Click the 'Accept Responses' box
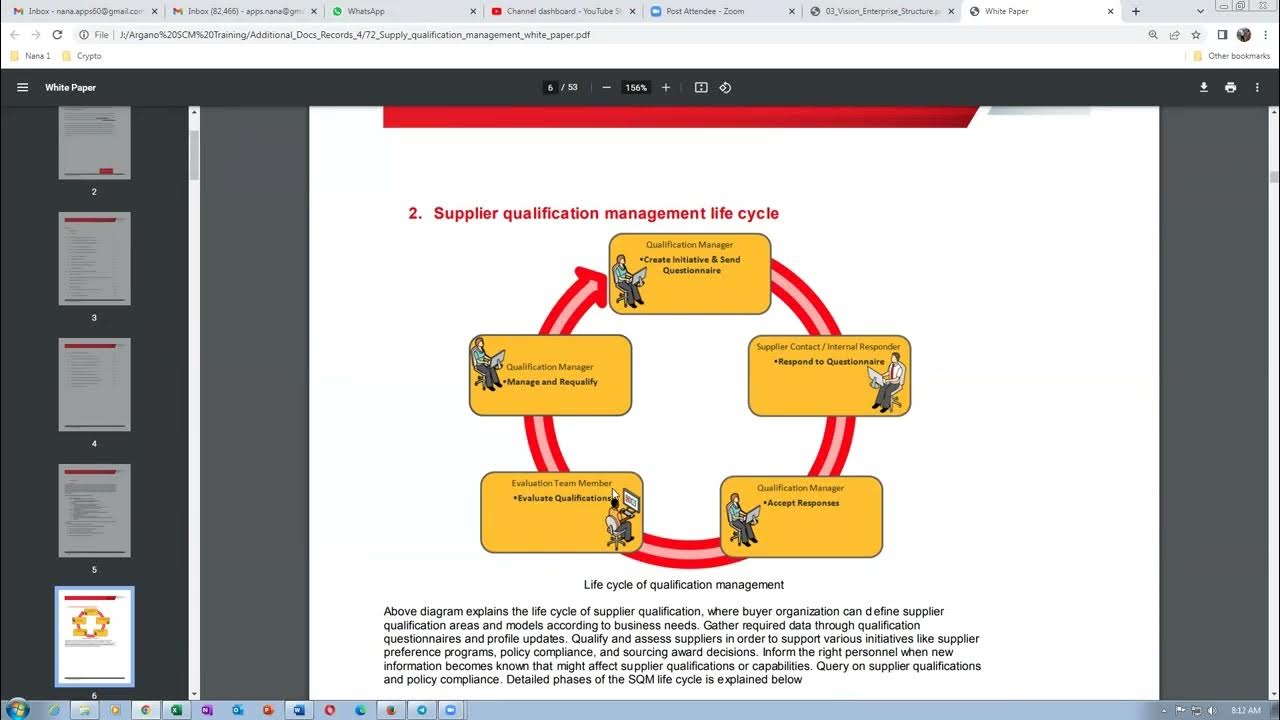 (x=801, y=516)
